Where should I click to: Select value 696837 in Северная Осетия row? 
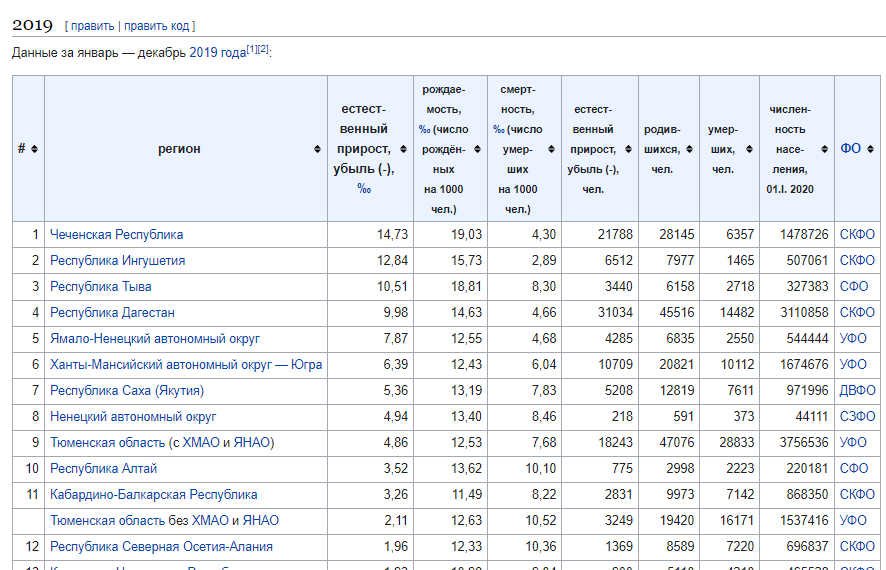(x=807, y=546)
